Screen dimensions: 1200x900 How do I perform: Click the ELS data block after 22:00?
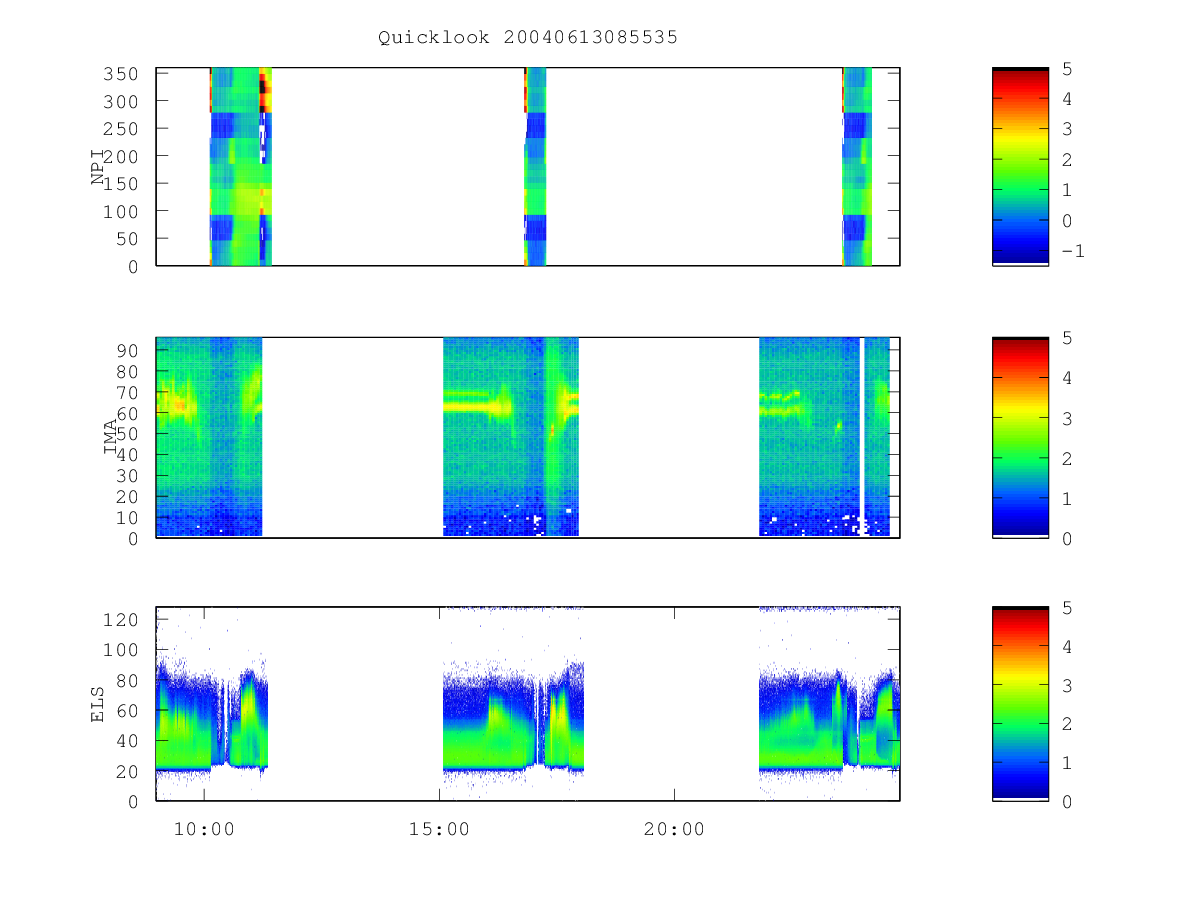[x=829, y=703]
